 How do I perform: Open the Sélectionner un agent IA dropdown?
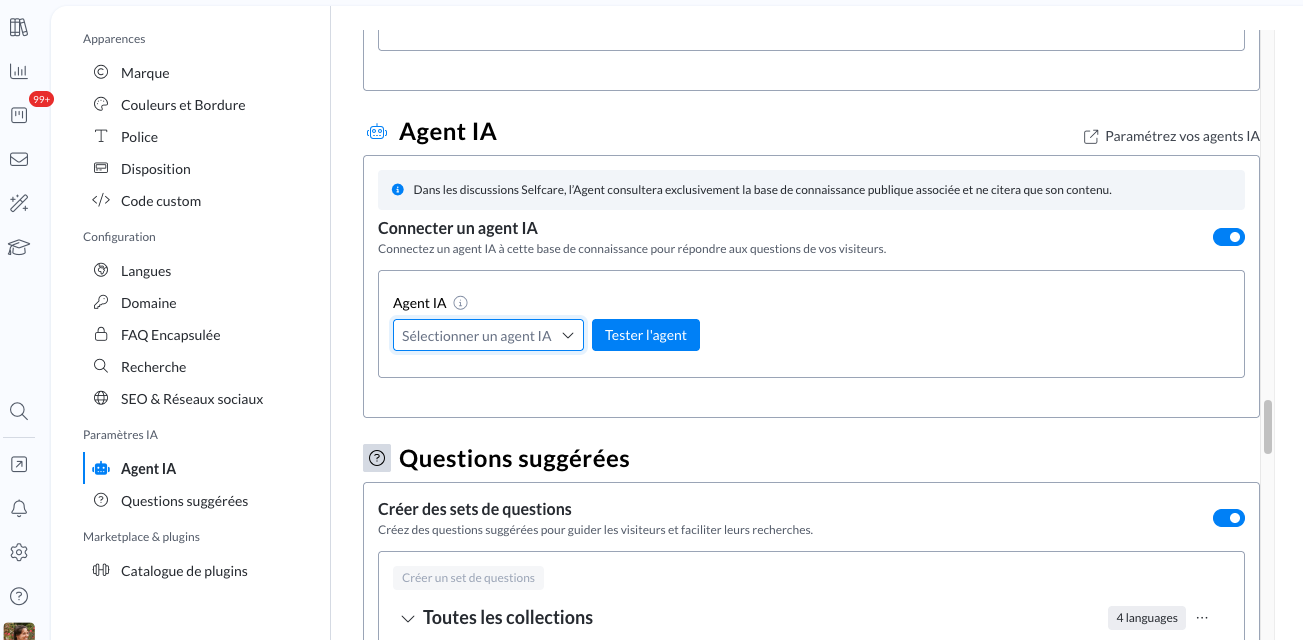click(x=488, y=336)
